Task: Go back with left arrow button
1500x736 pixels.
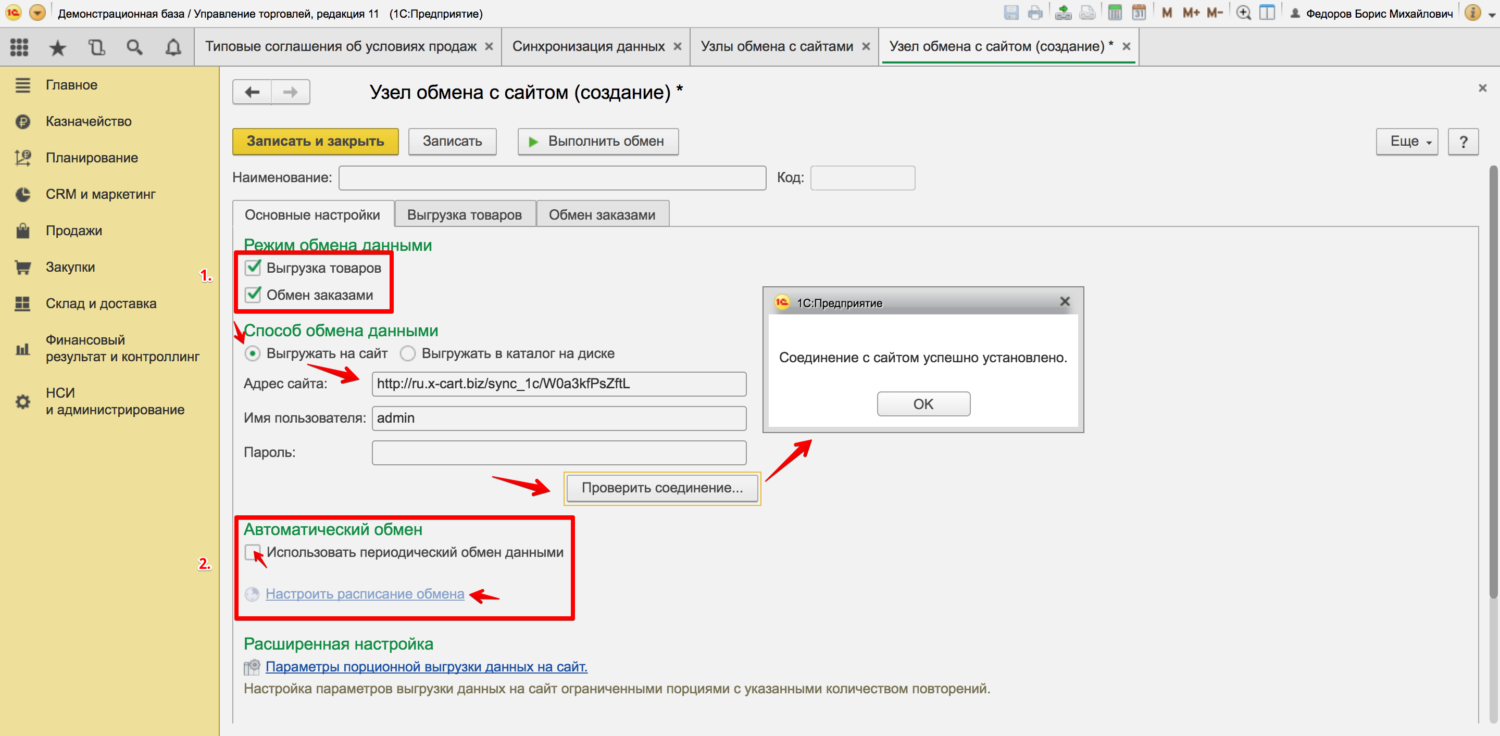Action: pyautogui.click(x=252, y=92)
